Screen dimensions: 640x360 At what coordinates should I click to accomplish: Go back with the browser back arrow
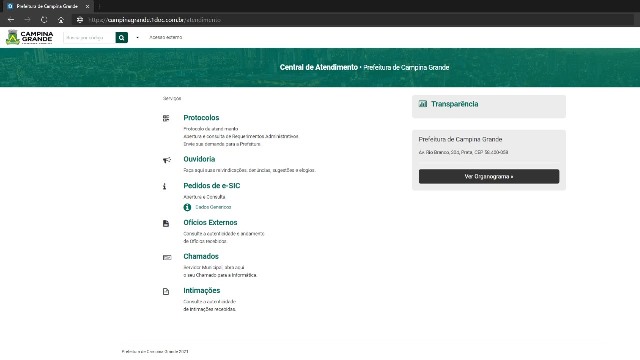(x=11, y=20)
